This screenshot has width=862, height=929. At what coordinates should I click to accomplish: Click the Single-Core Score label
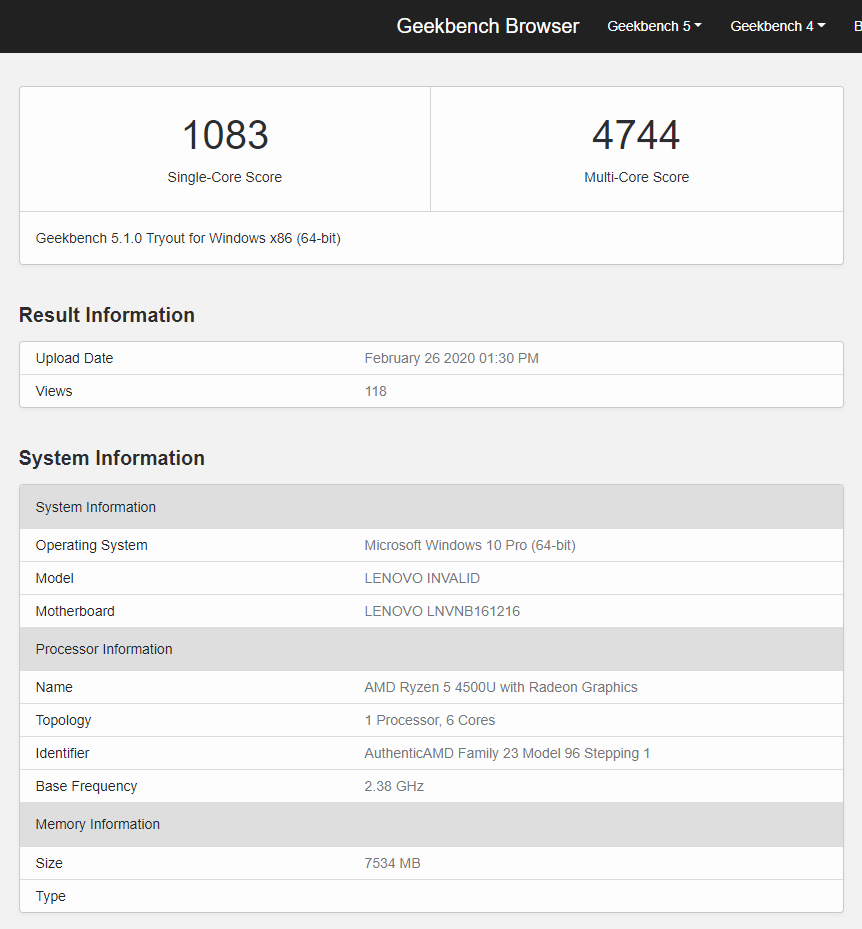tap(225, 177)
